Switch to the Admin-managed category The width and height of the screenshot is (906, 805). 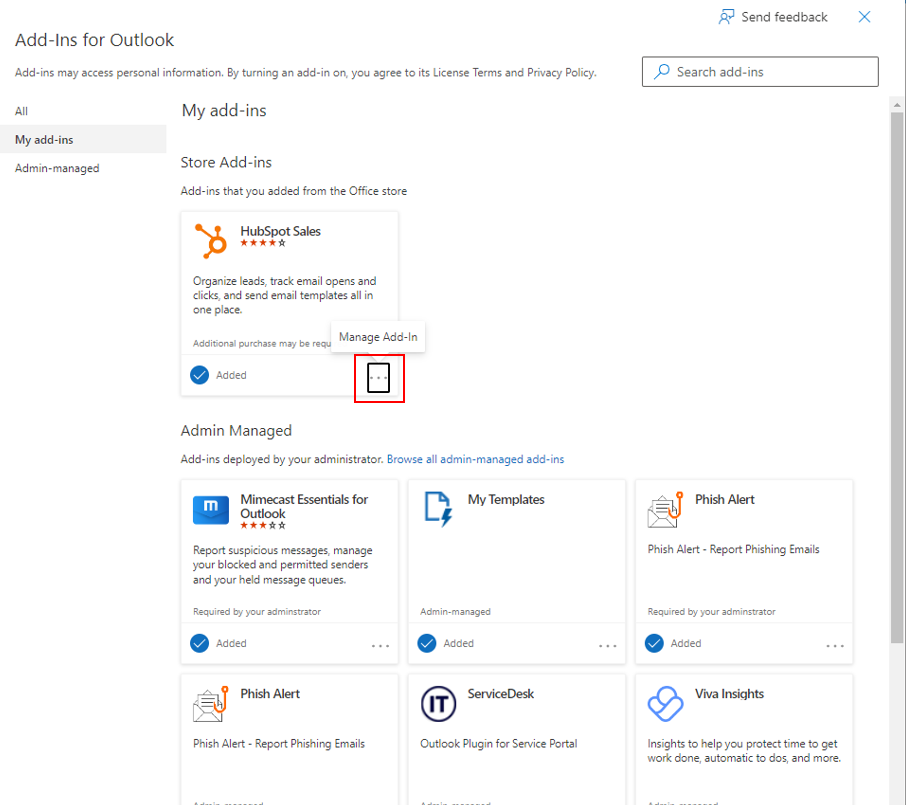(57, 168)
